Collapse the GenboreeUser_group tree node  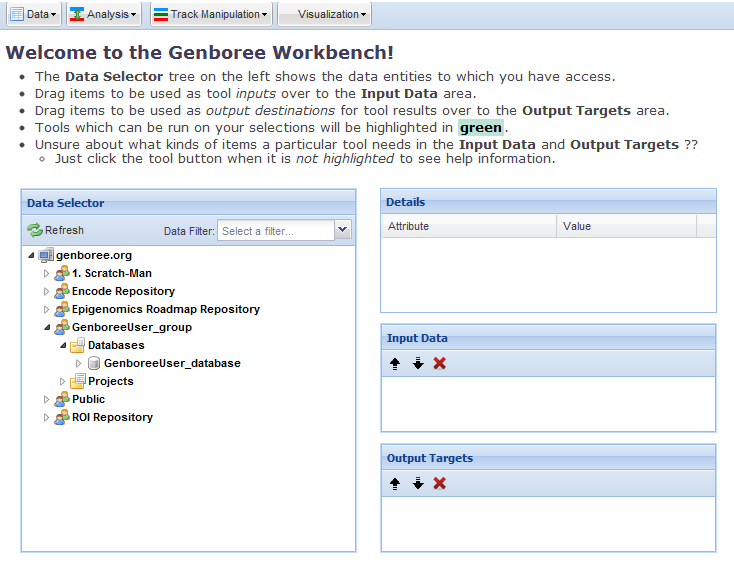point(46,327)
